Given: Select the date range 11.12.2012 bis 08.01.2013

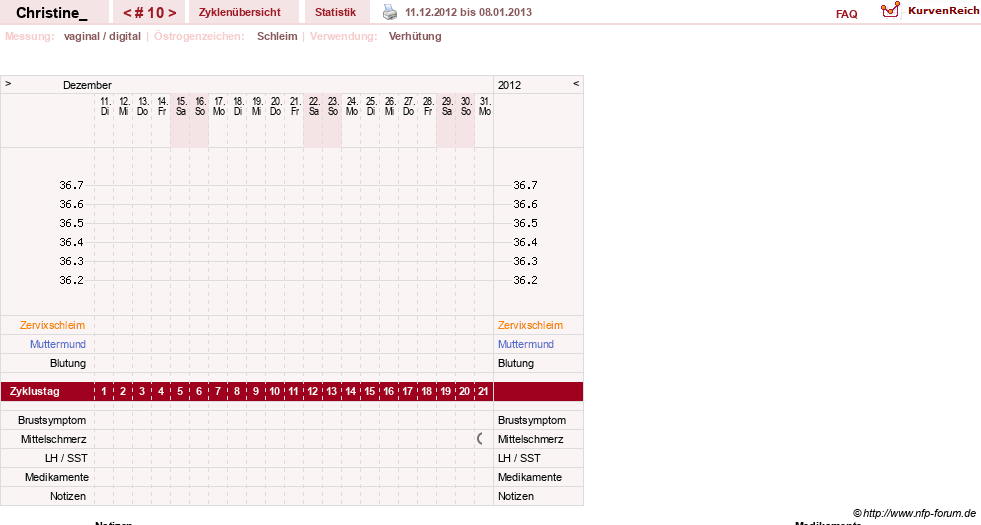Looking at the screenshot, I should (469, 12).
